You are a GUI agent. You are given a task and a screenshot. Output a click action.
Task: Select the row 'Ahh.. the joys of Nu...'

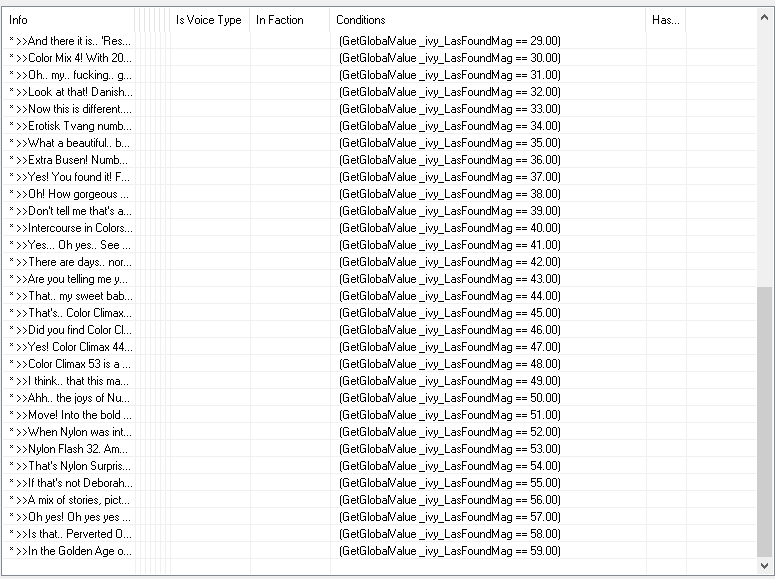click(x=379, y=398)
